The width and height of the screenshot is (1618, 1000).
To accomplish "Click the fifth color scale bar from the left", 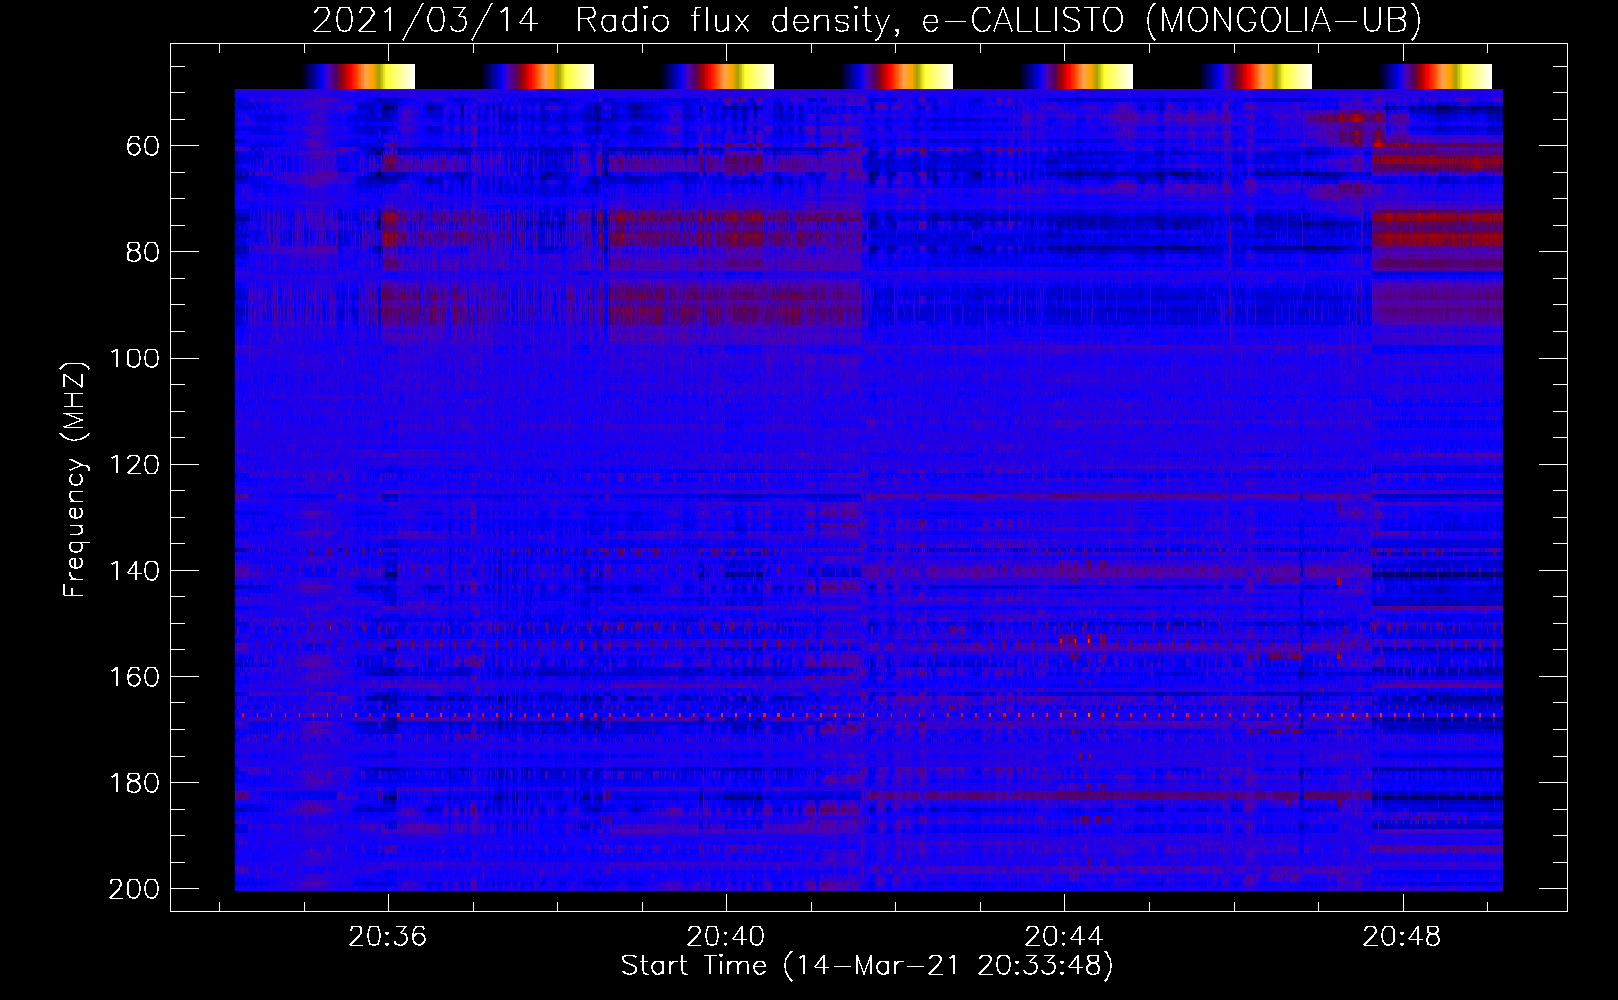I will 1077,77.
